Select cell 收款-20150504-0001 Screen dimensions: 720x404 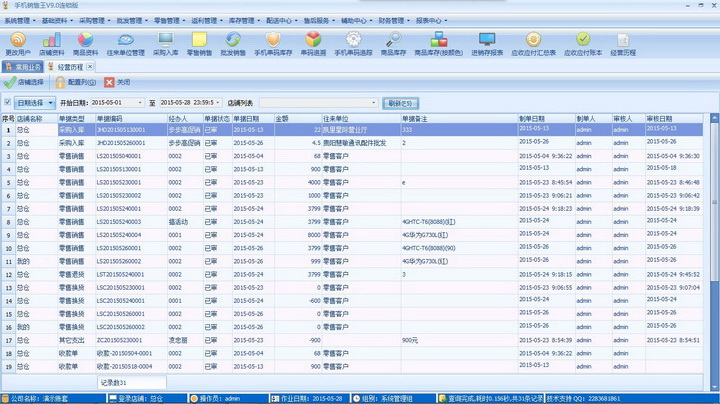(x=131, y=354)
